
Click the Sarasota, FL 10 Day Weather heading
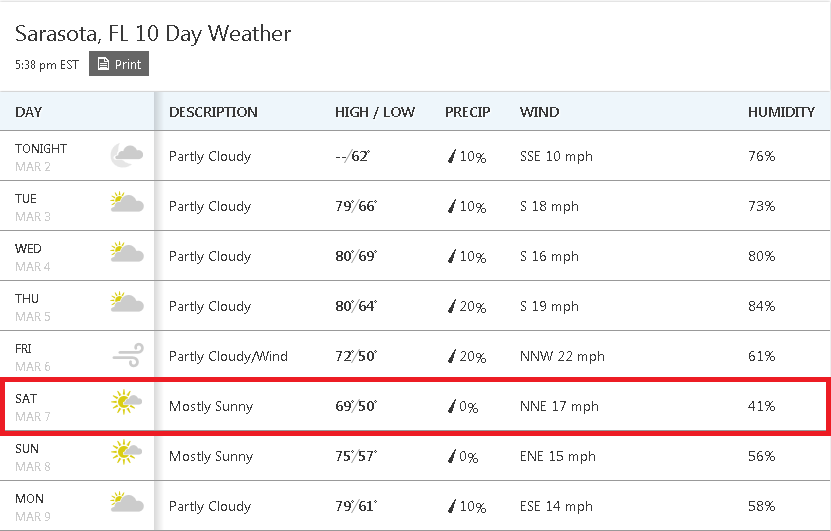153,33
